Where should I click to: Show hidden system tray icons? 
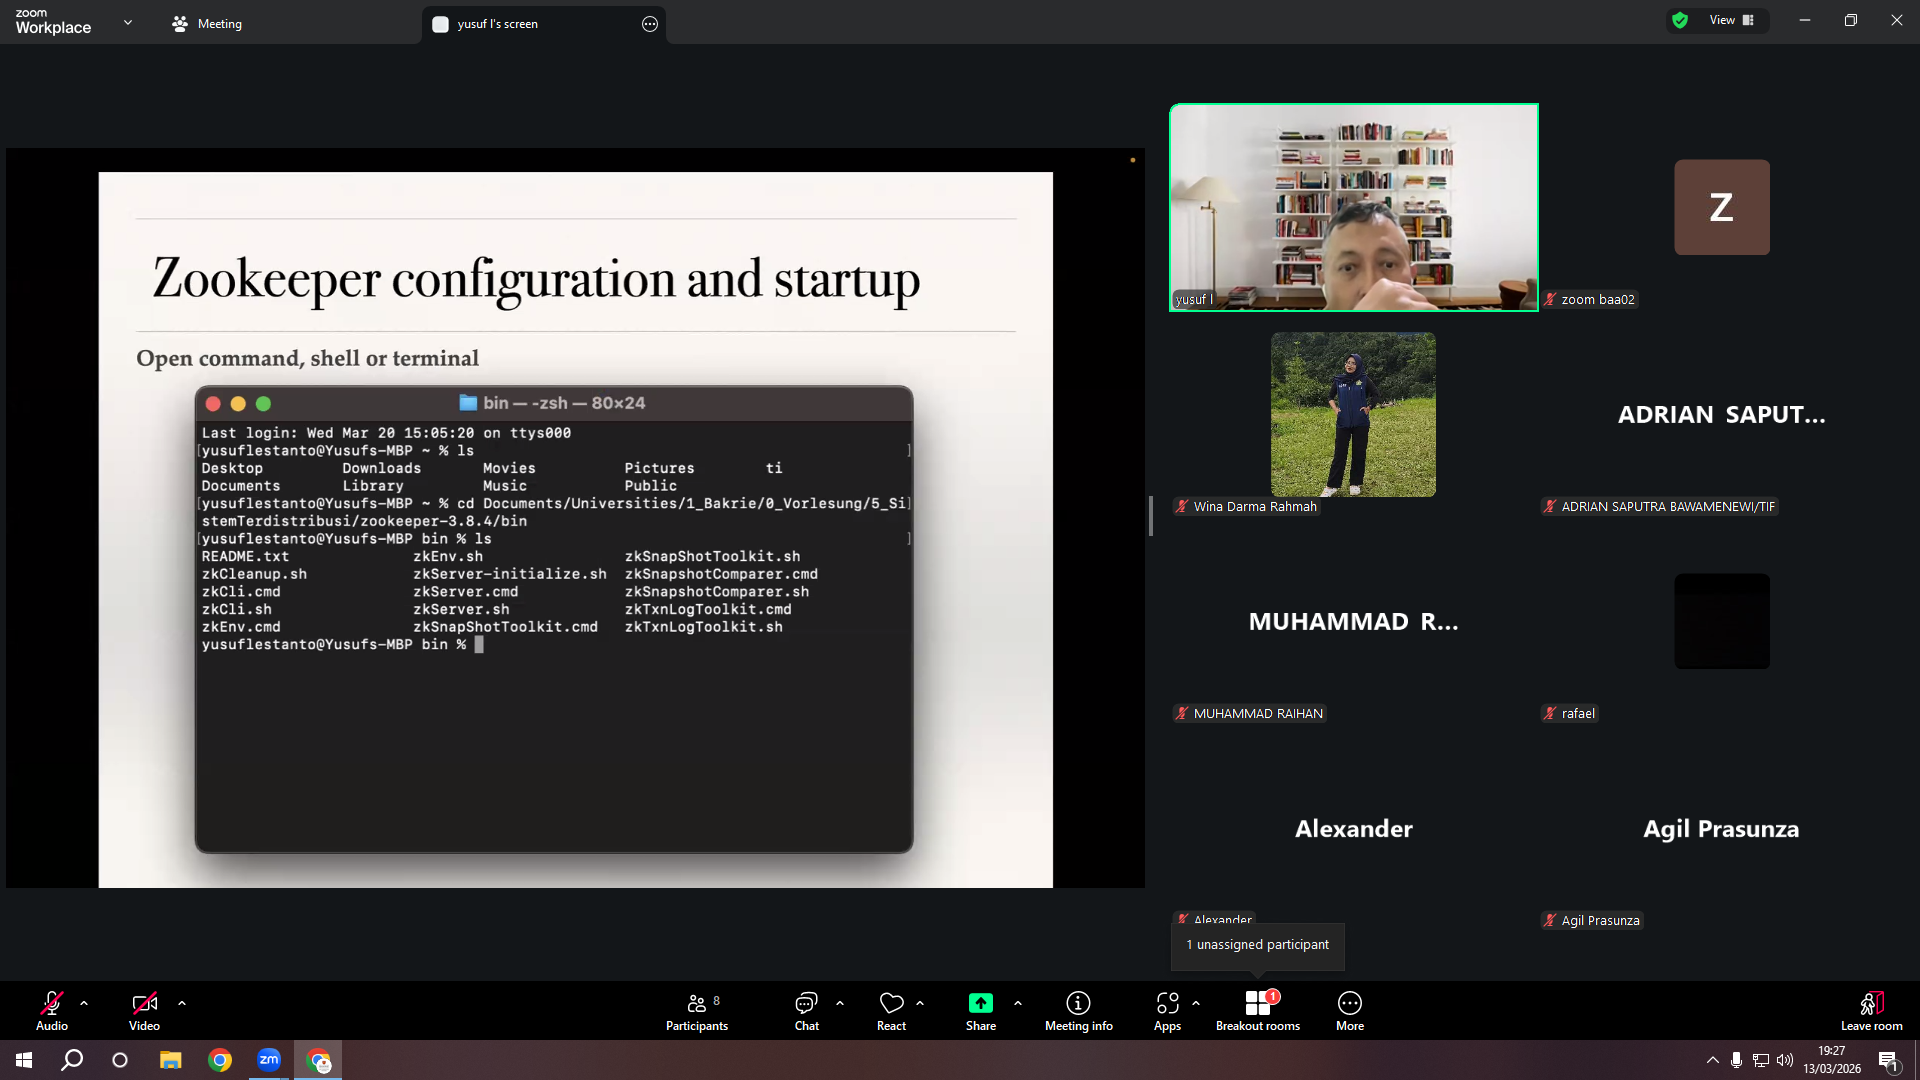click(1713, 1060)
